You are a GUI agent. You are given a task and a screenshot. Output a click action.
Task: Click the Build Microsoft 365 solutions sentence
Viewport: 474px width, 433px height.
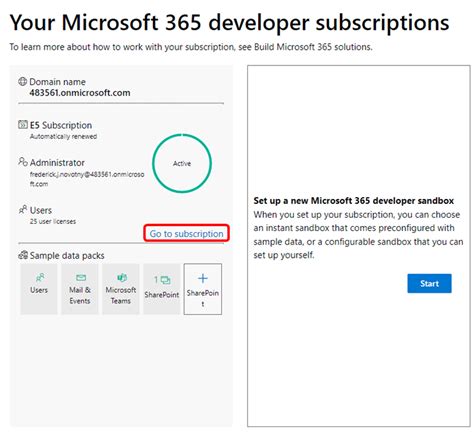pyautogui.click(x=191, y=47)
